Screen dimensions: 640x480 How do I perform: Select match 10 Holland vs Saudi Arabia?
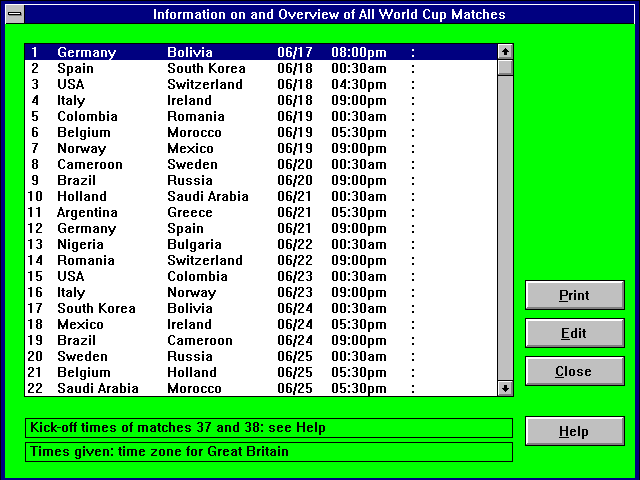(x=261, y=196)
